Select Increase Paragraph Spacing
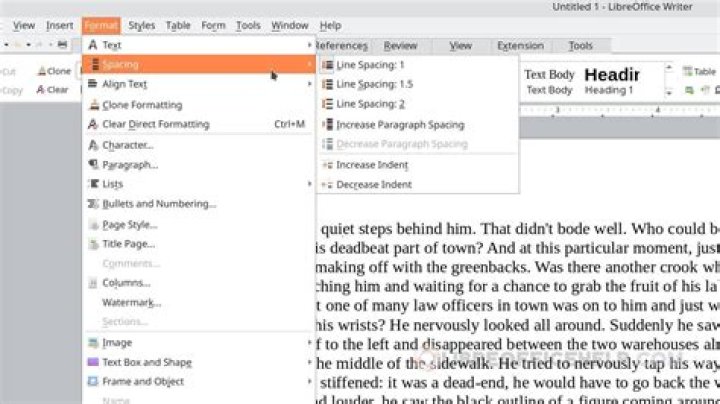 418,125
